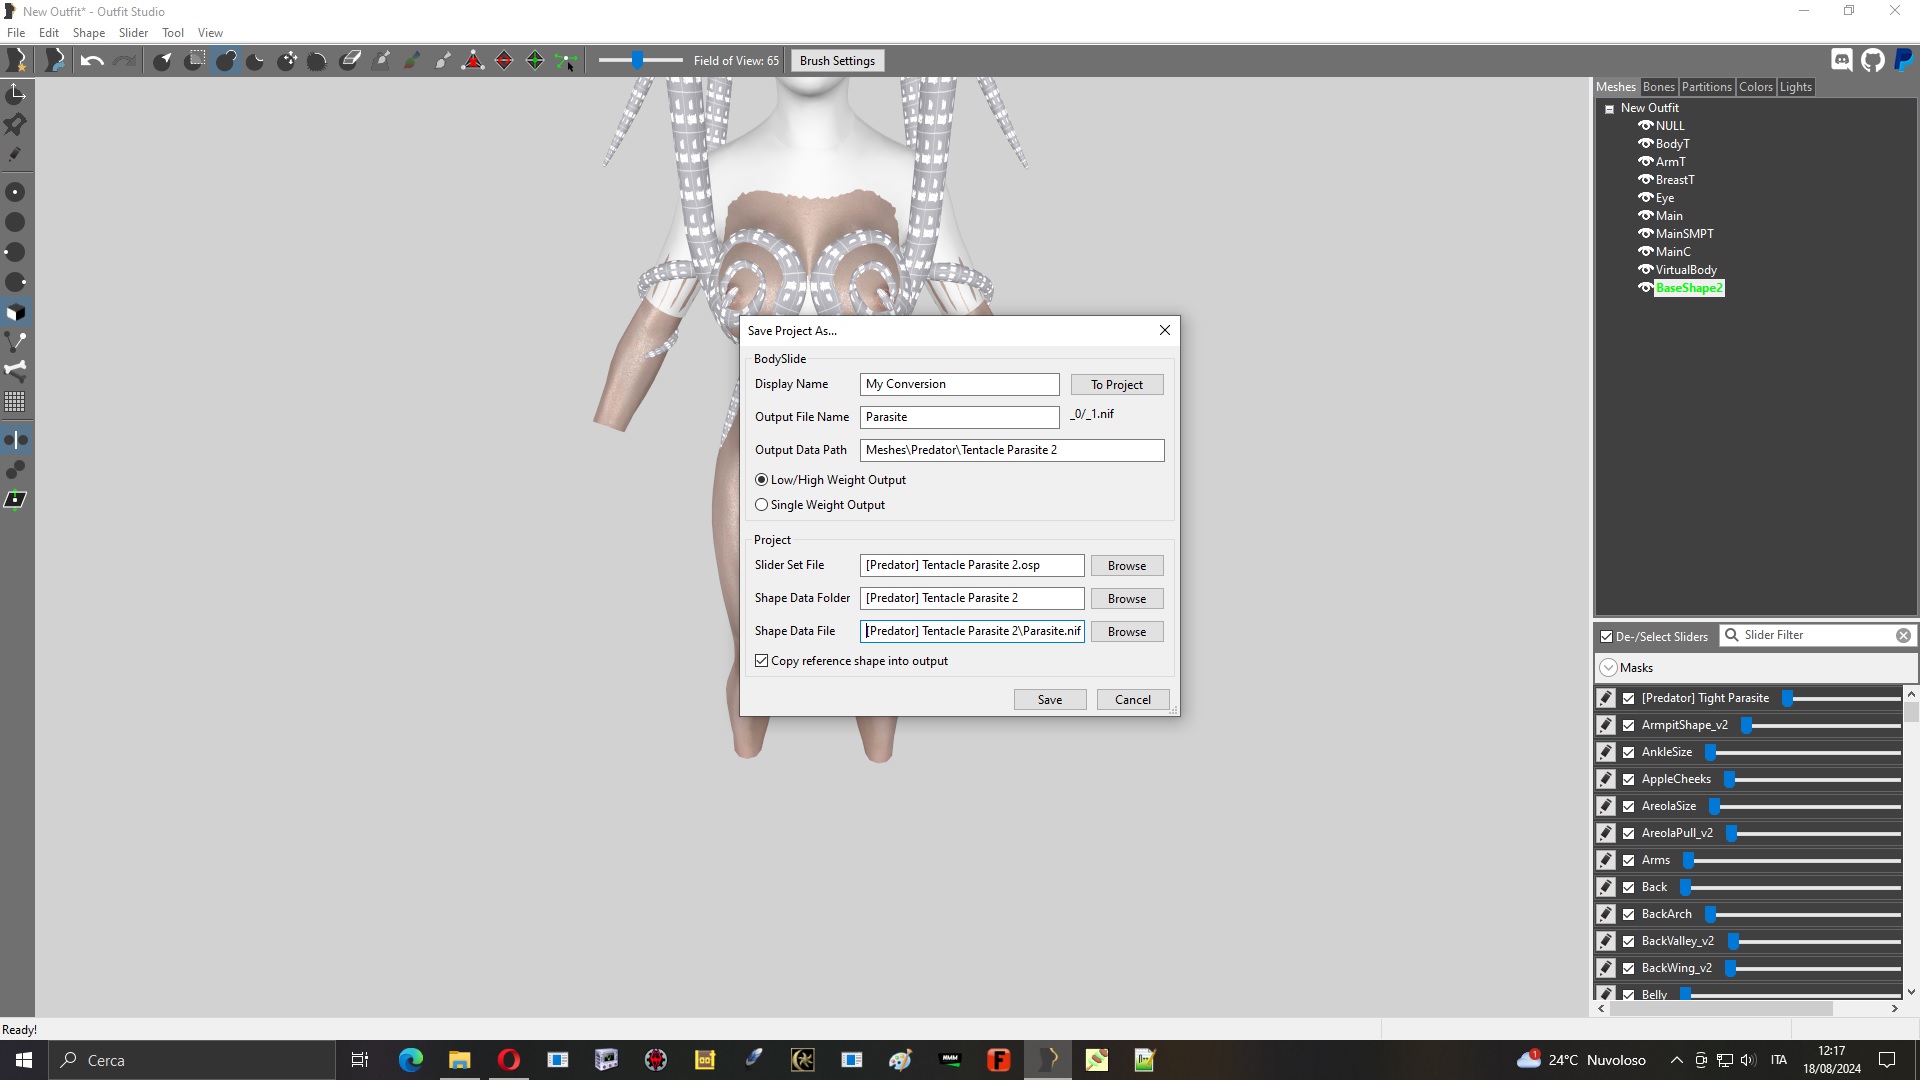This screenshot has height=1080, width=1920.
Task: Select the Move brush tool
Action: click(287, 61)
